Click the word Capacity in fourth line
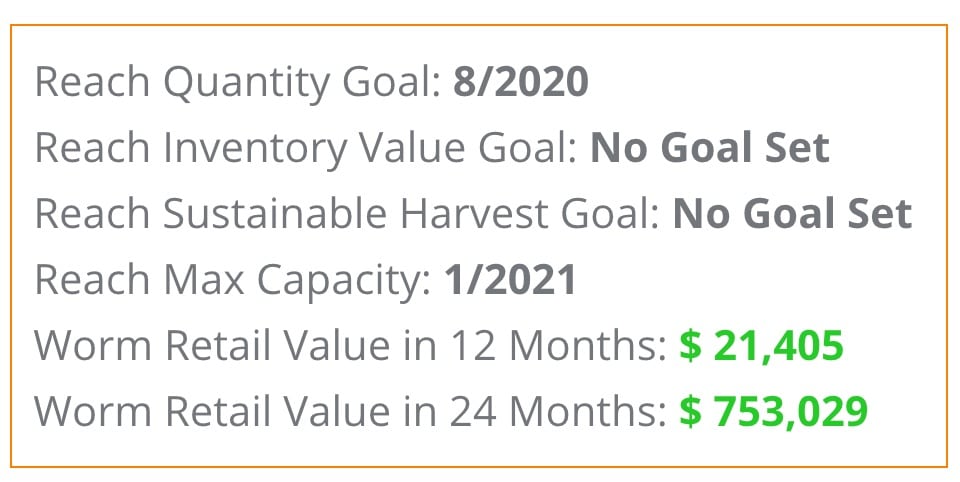The height and width of the screenshot is (482, 960). pos(344,281)
